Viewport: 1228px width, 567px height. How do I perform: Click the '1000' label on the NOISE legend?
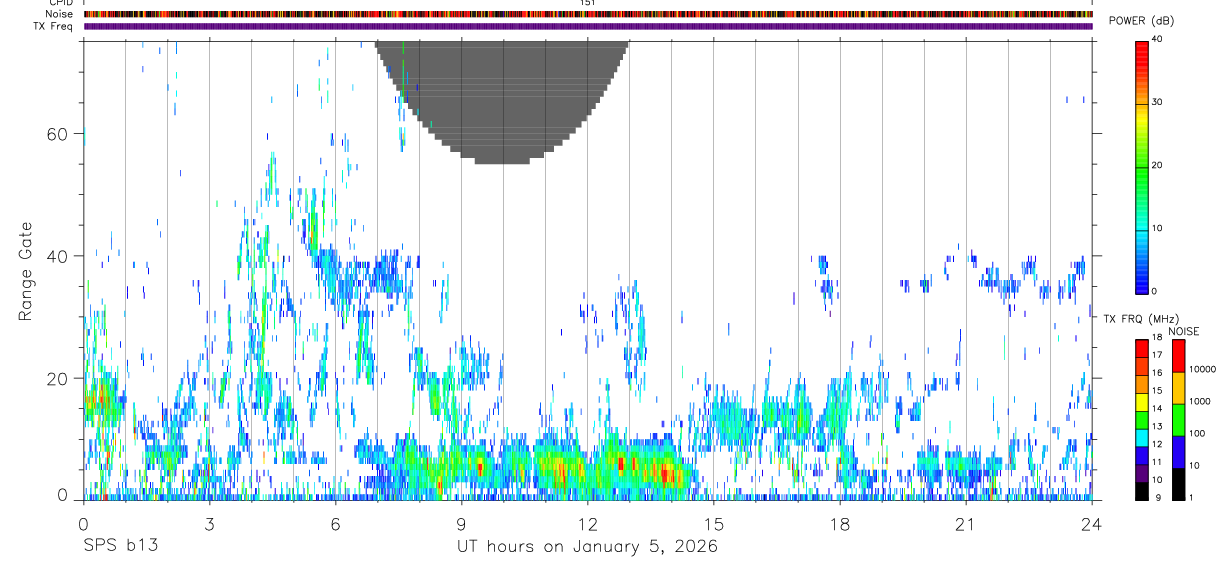click(1200, 402)
